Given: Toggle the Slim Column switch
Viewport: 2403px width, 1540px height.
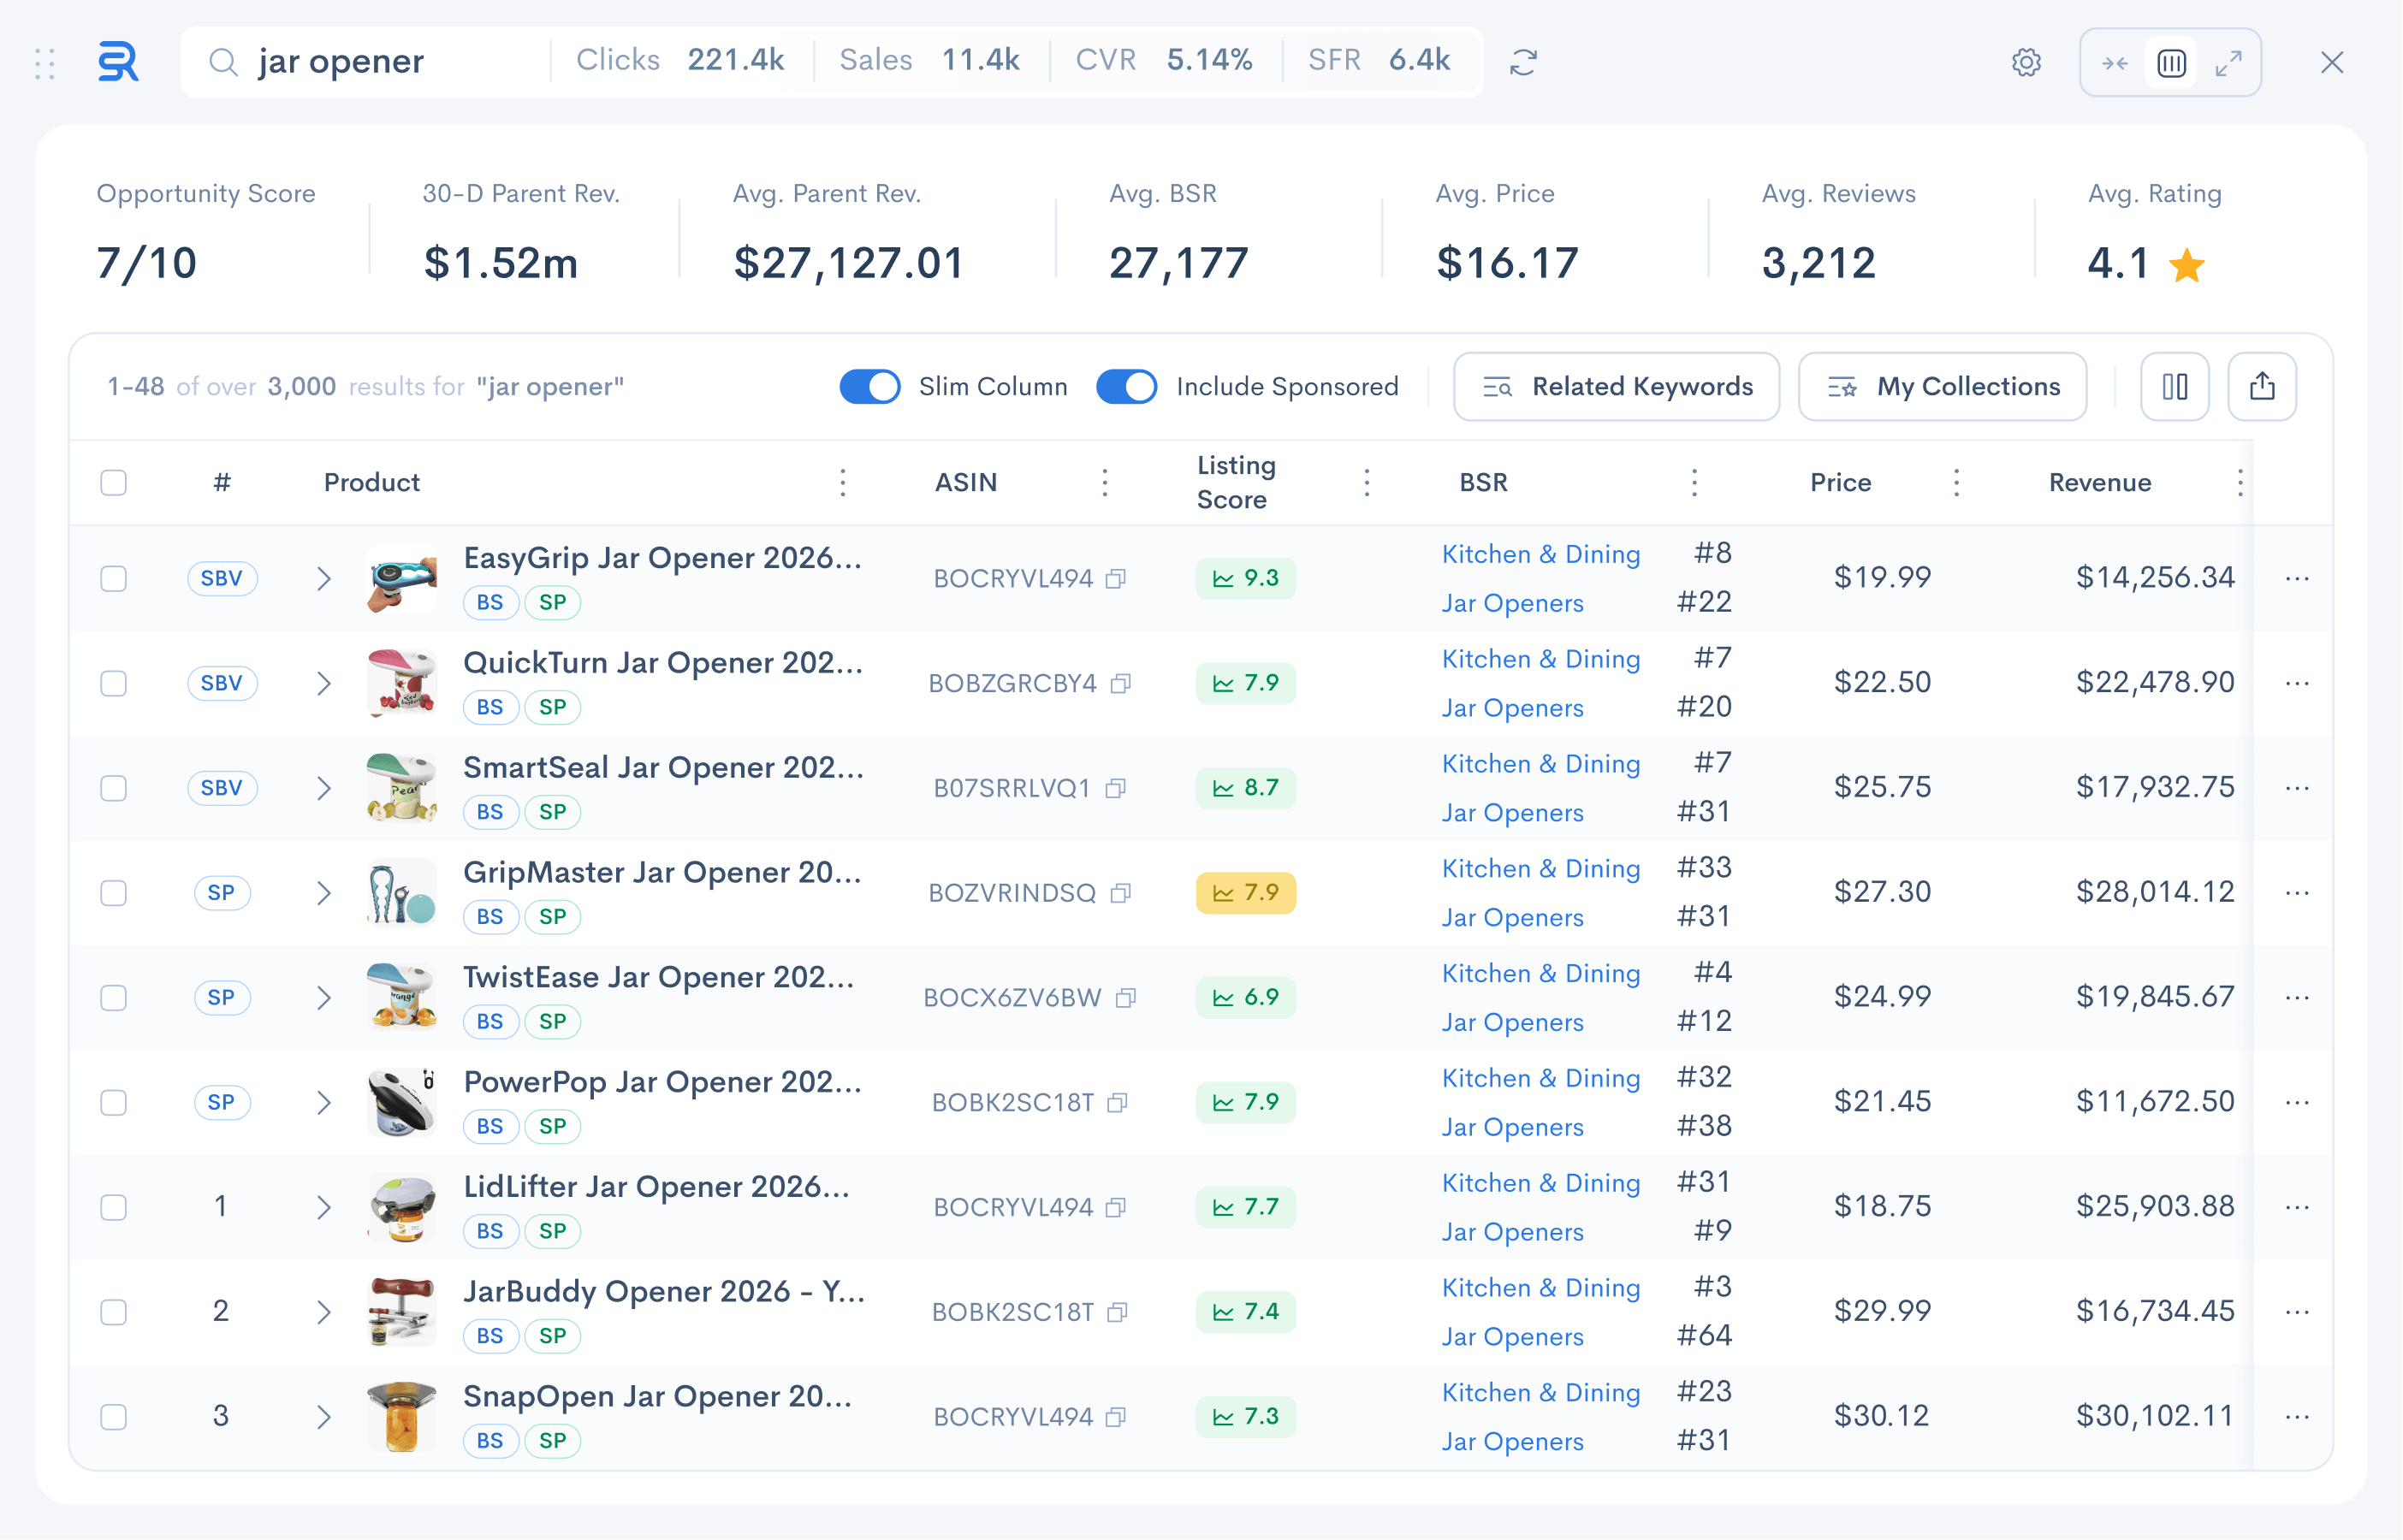Looking at the screenshot, I should click(869, 387).
